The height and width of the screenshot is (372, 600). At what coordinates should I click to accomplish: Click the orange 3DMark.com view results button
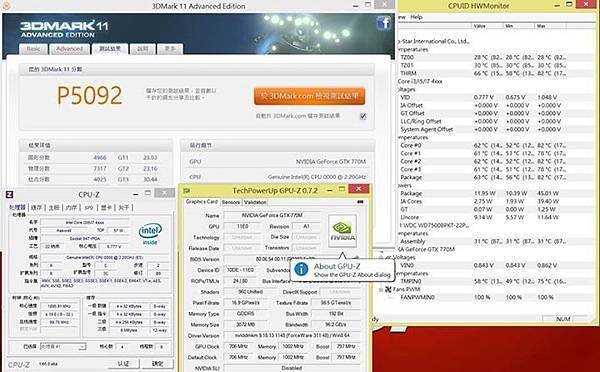point(309,96)
